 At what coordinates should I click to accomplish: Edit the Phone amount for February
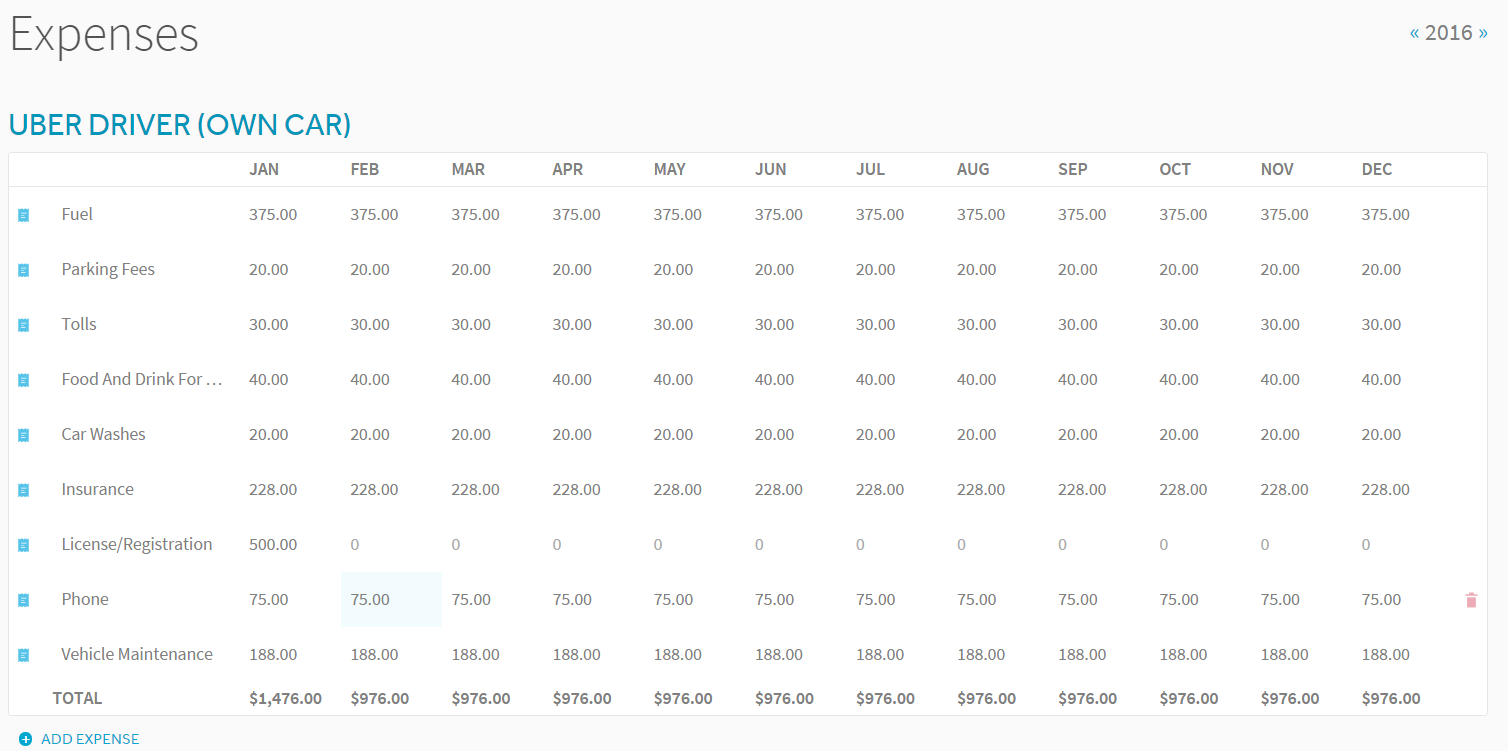[370, 600]
